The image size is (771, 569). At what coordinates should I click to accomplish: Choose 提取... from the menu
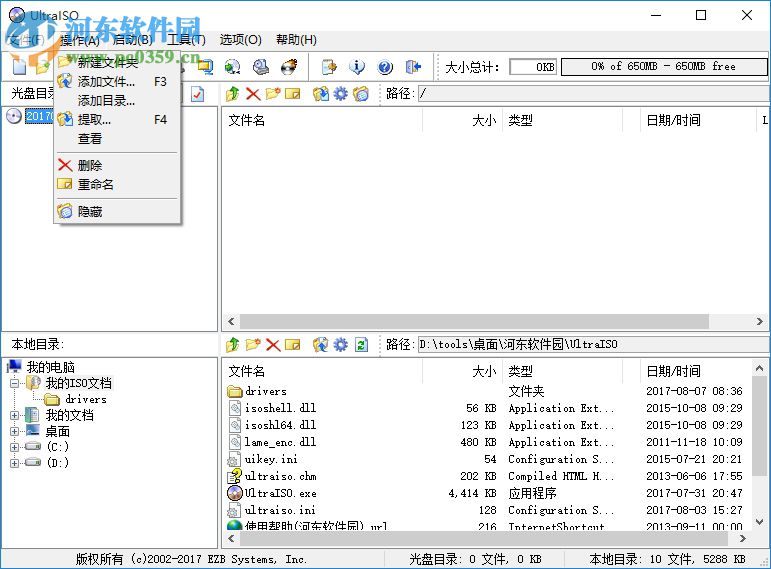tap(117, 120)
